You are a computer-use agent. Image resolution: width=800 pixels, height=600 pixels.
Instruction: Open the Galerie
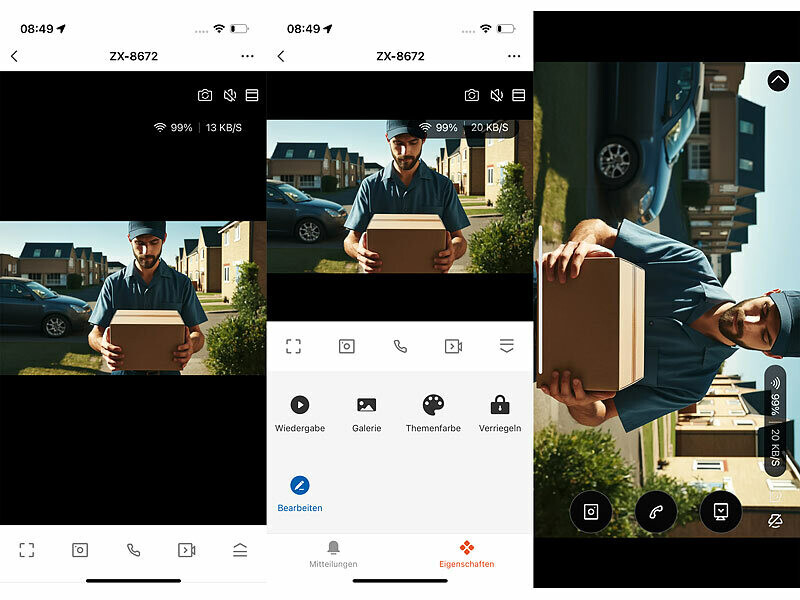pos(367,414)
